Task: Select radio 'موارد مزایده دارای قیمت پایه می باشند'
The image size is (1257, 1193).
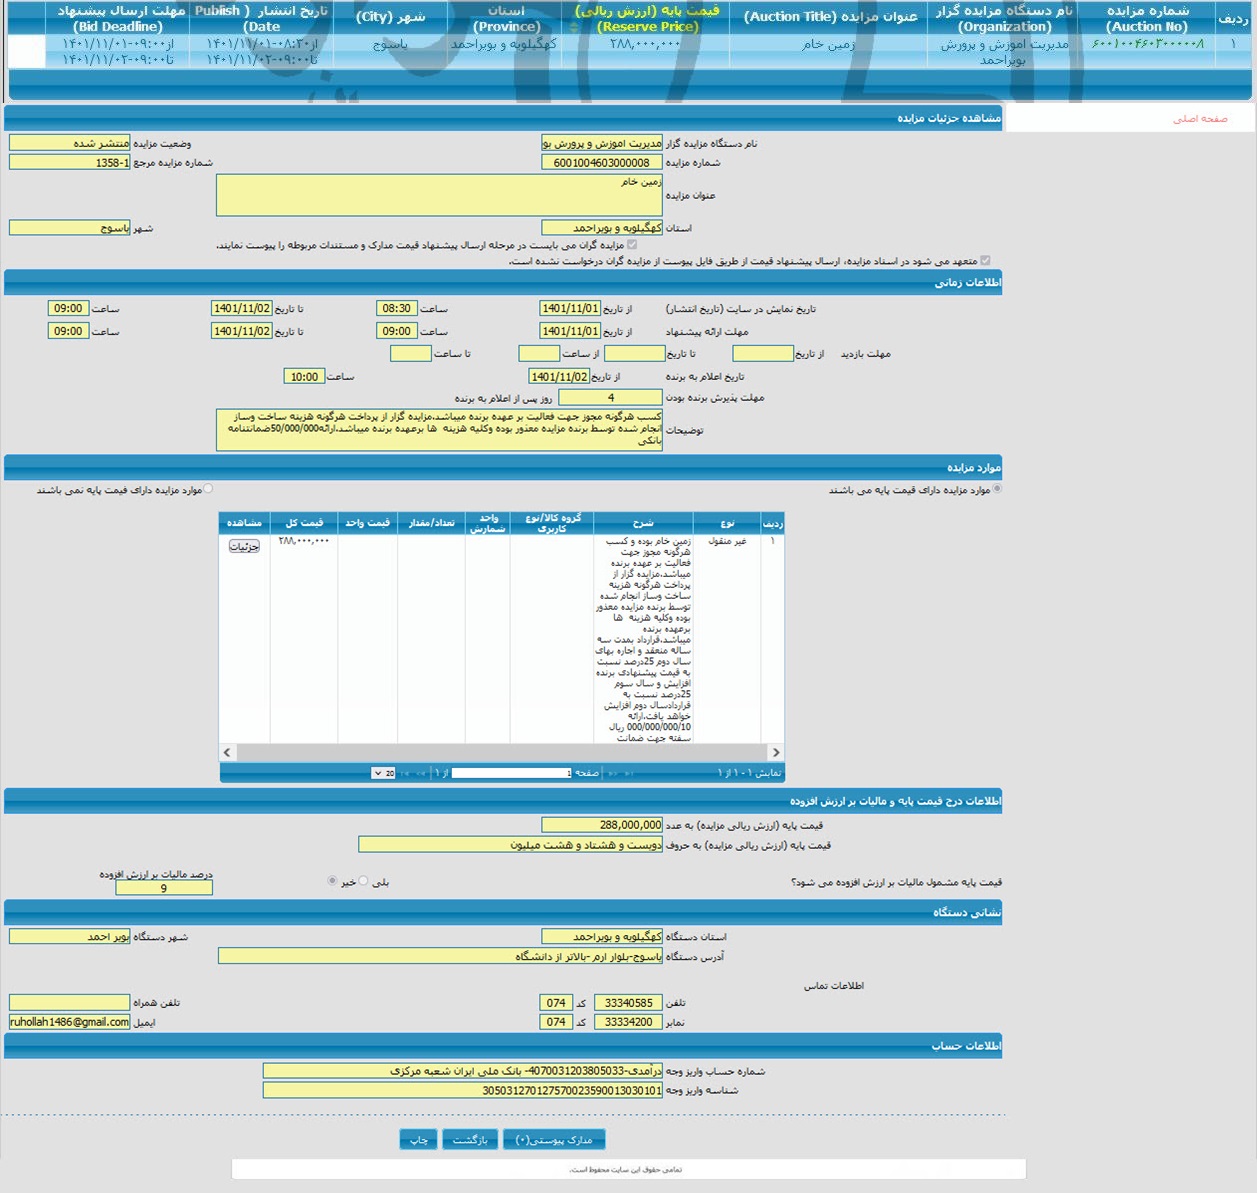Action: (997, 489)
